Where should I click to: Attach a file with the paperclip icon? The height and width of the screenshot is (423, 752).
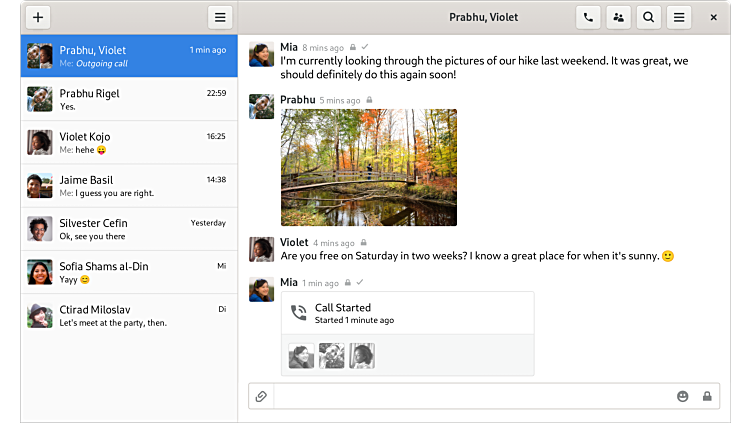[x=261, y=396]
